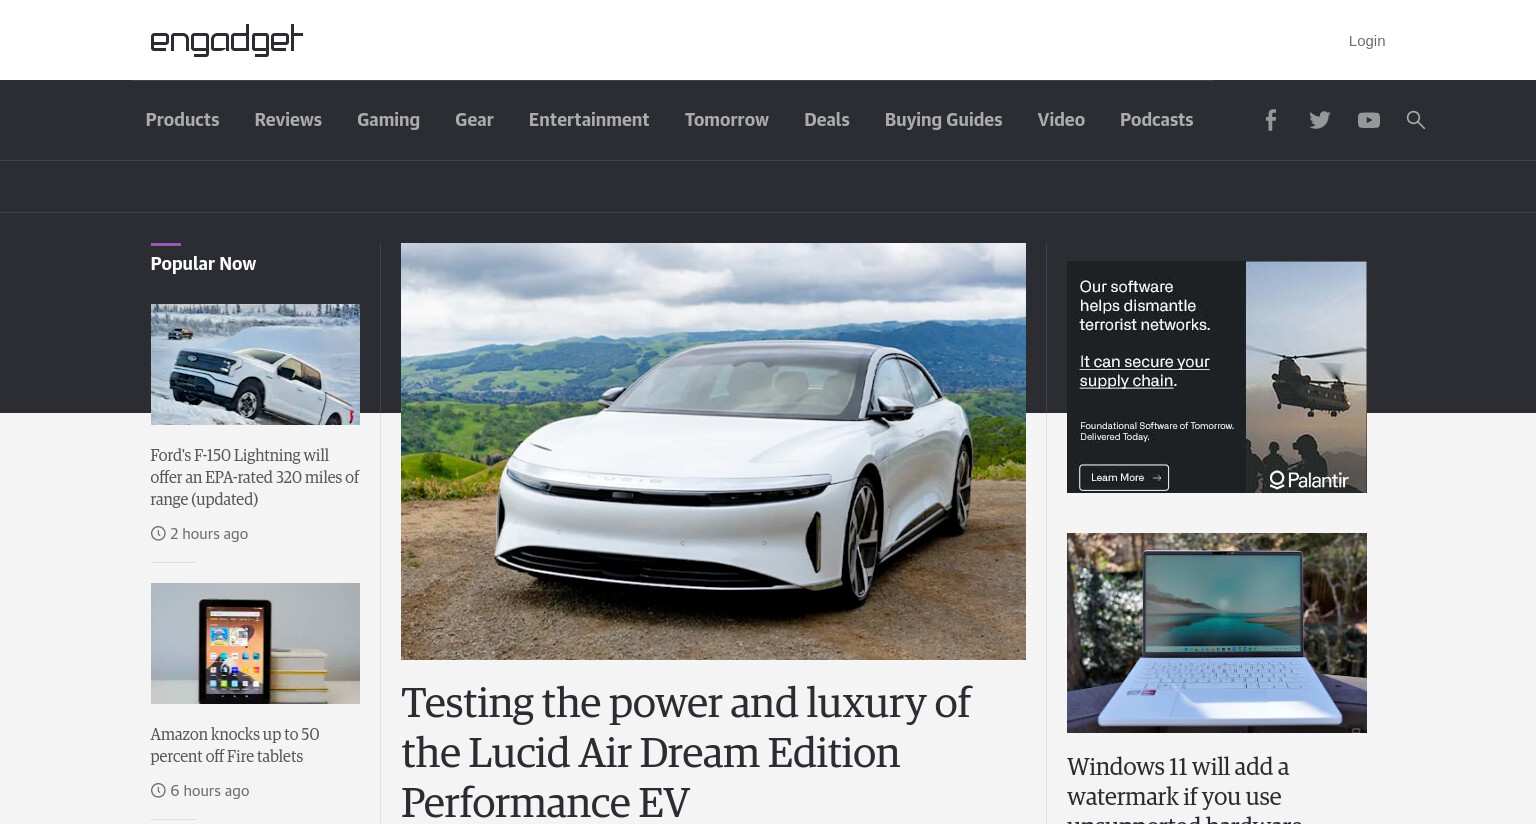Open the Products menu
The image size is (1536, 824).
(x=182, y=120)
